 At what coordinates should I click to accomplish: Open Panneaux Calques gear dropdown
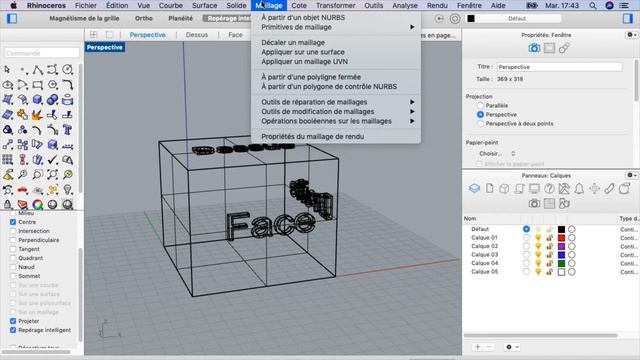click(631, 175)
